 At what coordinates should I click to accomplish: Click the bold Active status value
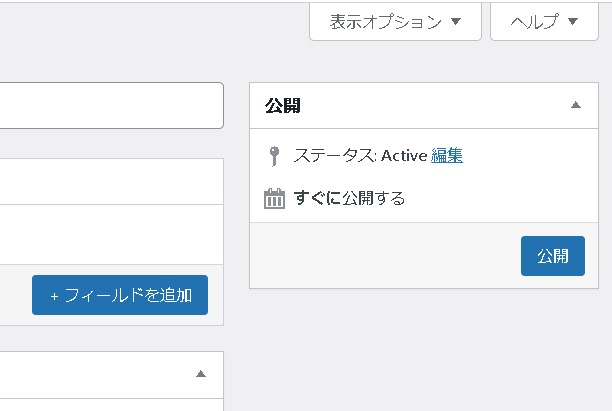[x=404, y=156]
